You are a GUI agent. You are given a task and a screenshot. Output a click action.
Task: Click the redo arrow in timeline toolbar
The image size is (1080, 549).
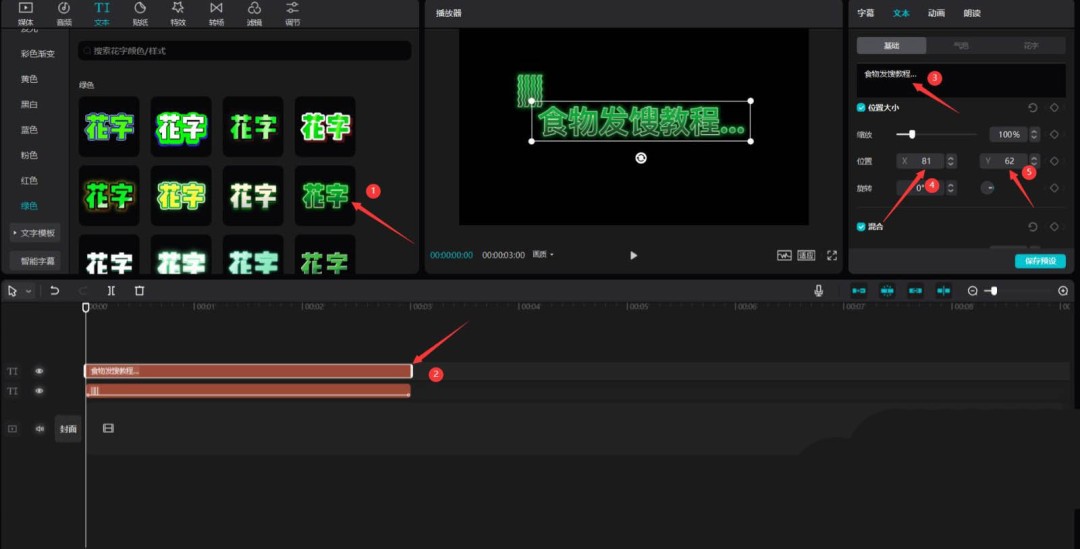point(83,291)
